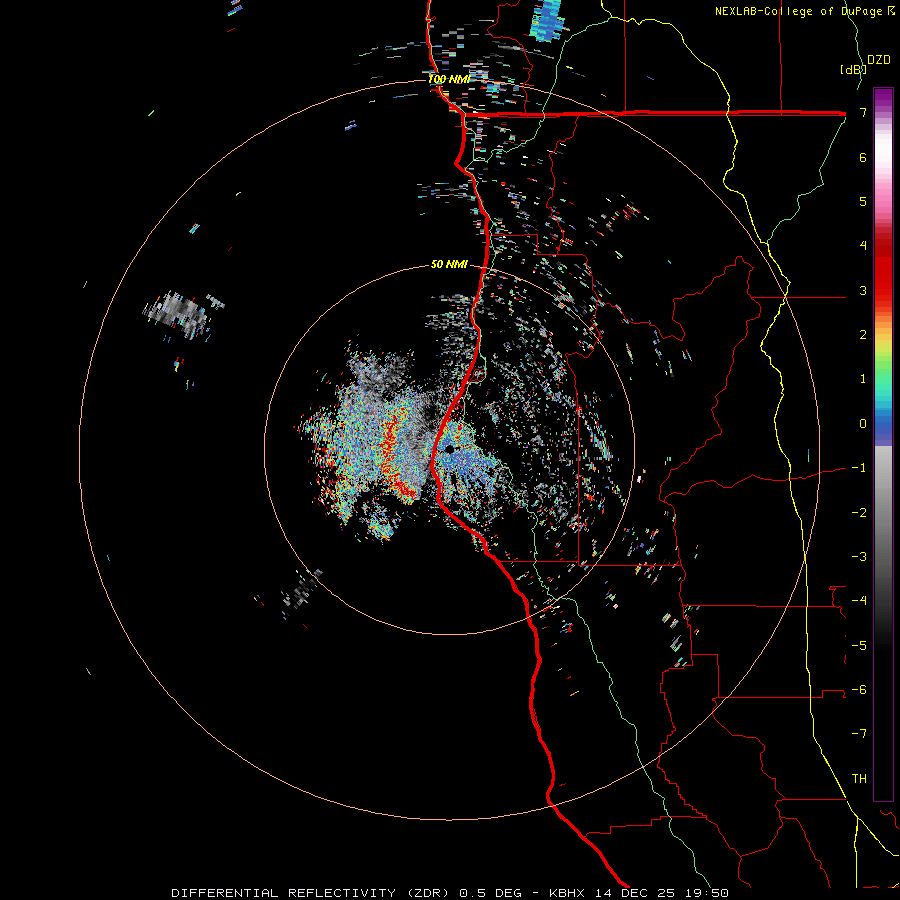Click the 2 value on color scale

pyautogui.click(x=863, y=335)
